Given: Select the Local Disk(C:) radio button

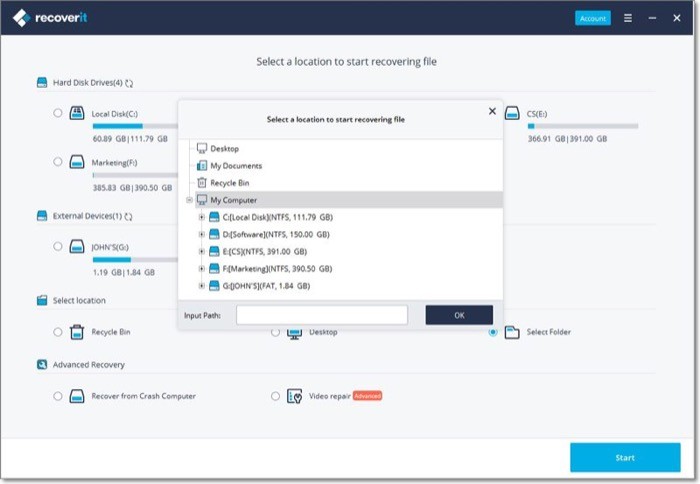Looking at the screenshot, I should (x=58, y=113).
